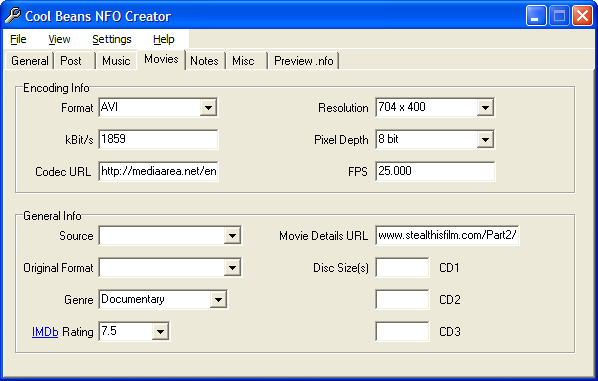
Task: Click the wrench app icon in title bar
Action: pyautogui.click(x=13, y=16)
